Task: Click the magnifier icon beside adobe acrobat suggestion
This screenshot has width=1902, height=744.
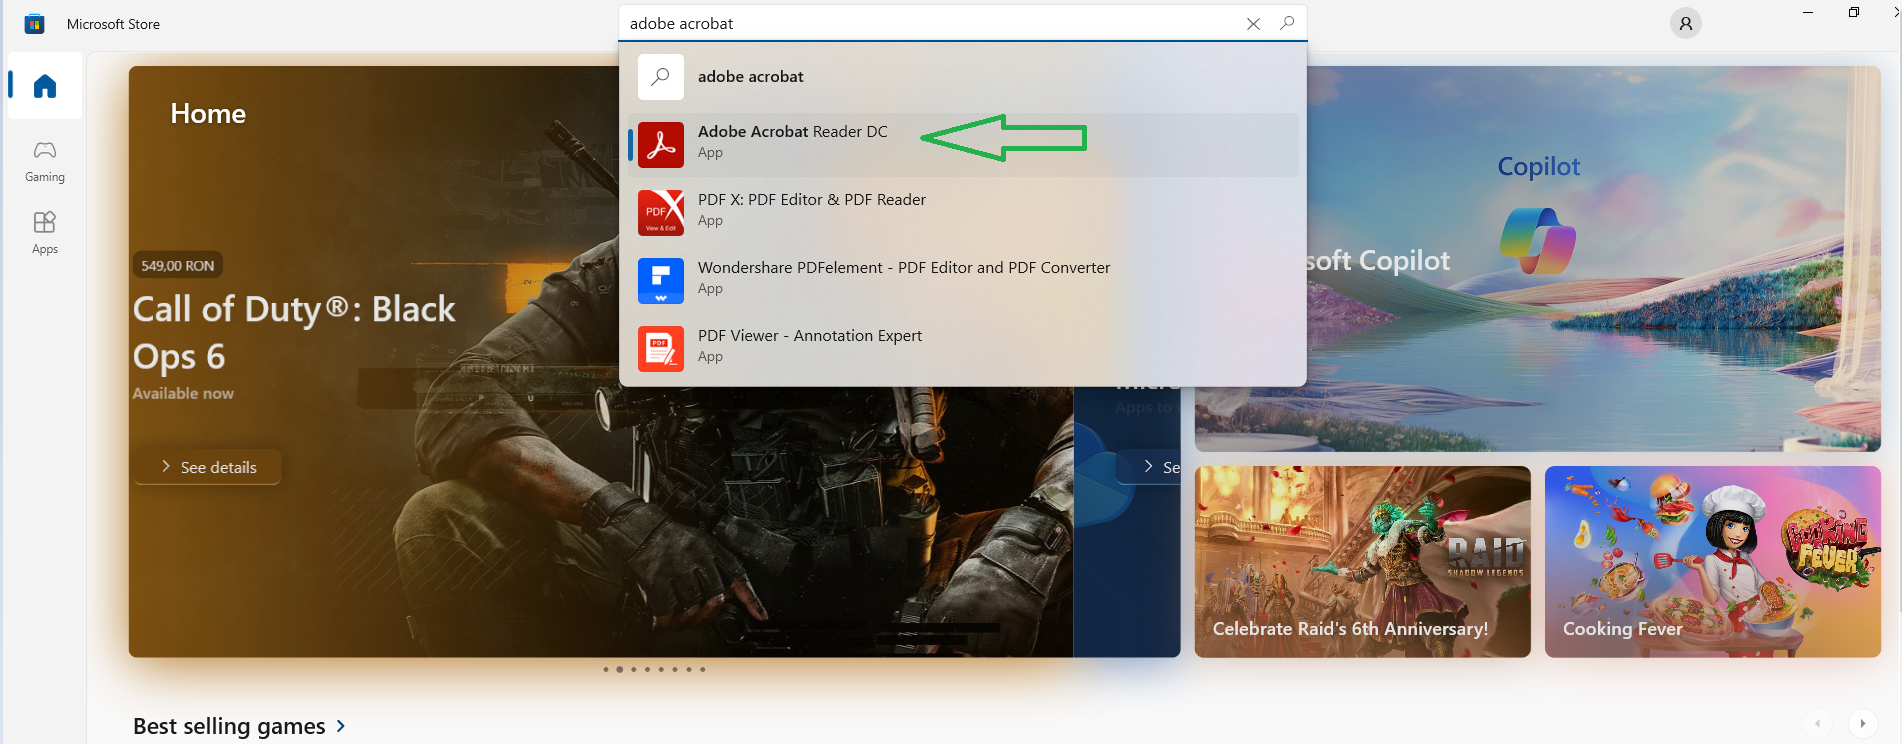Action: (x=660, y=77)
